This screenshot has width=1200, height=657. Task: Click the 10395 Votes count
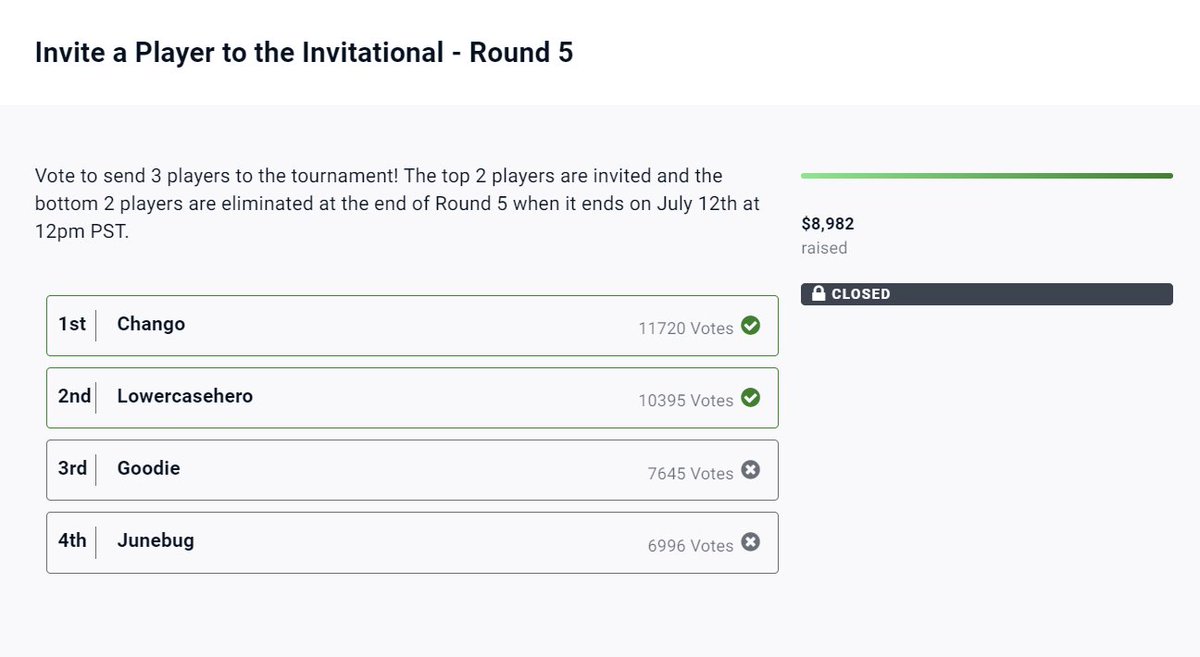(686, 400)
